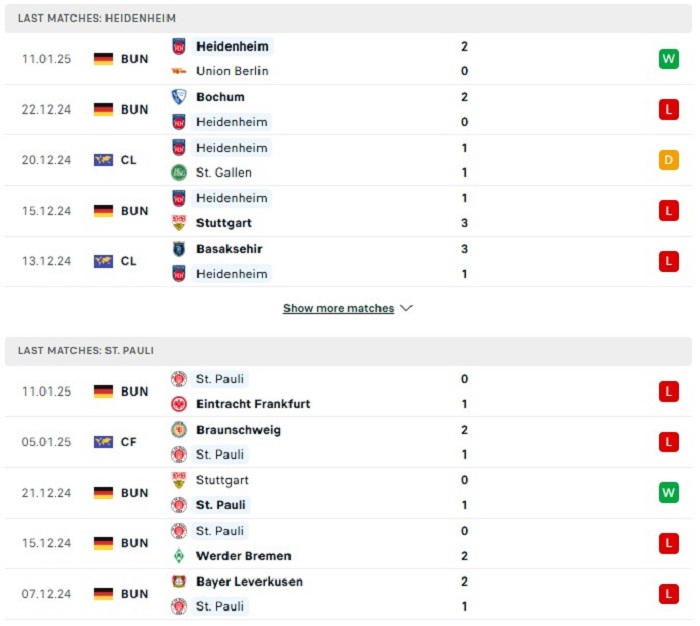The width and height of the screenshot is (700, 626).
Task: Open the Eintracht Frankfurt team link
Action: [x=253, y=404]
